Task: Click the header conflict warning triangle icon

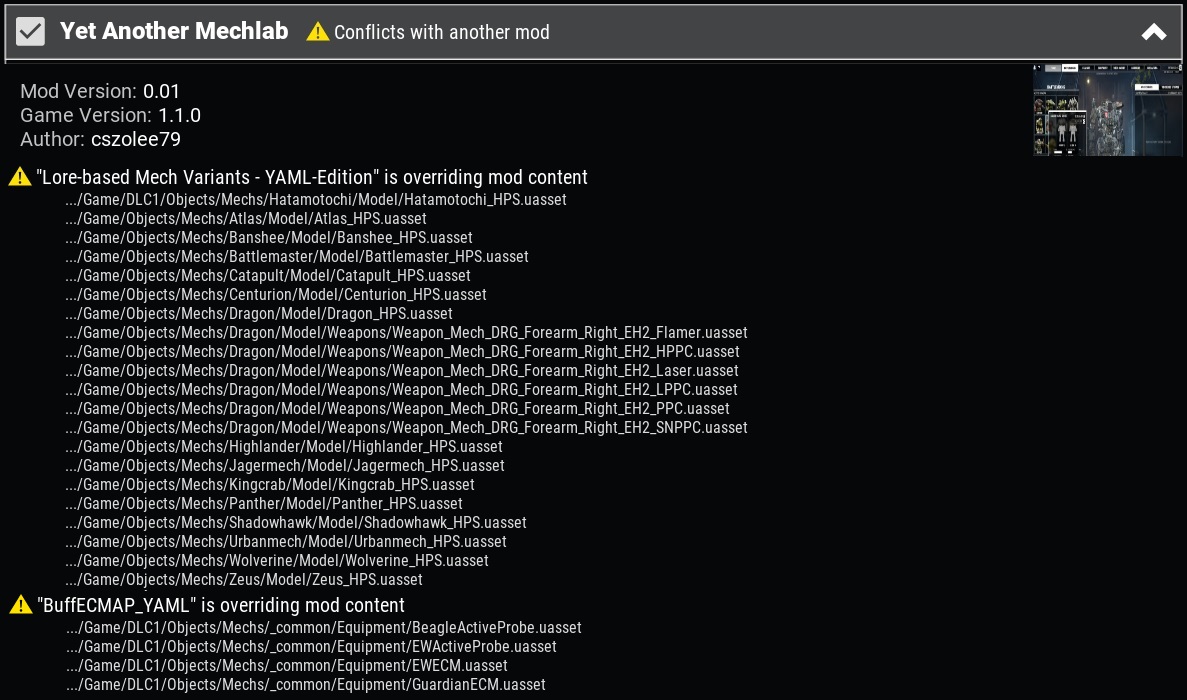Action: 318,32
